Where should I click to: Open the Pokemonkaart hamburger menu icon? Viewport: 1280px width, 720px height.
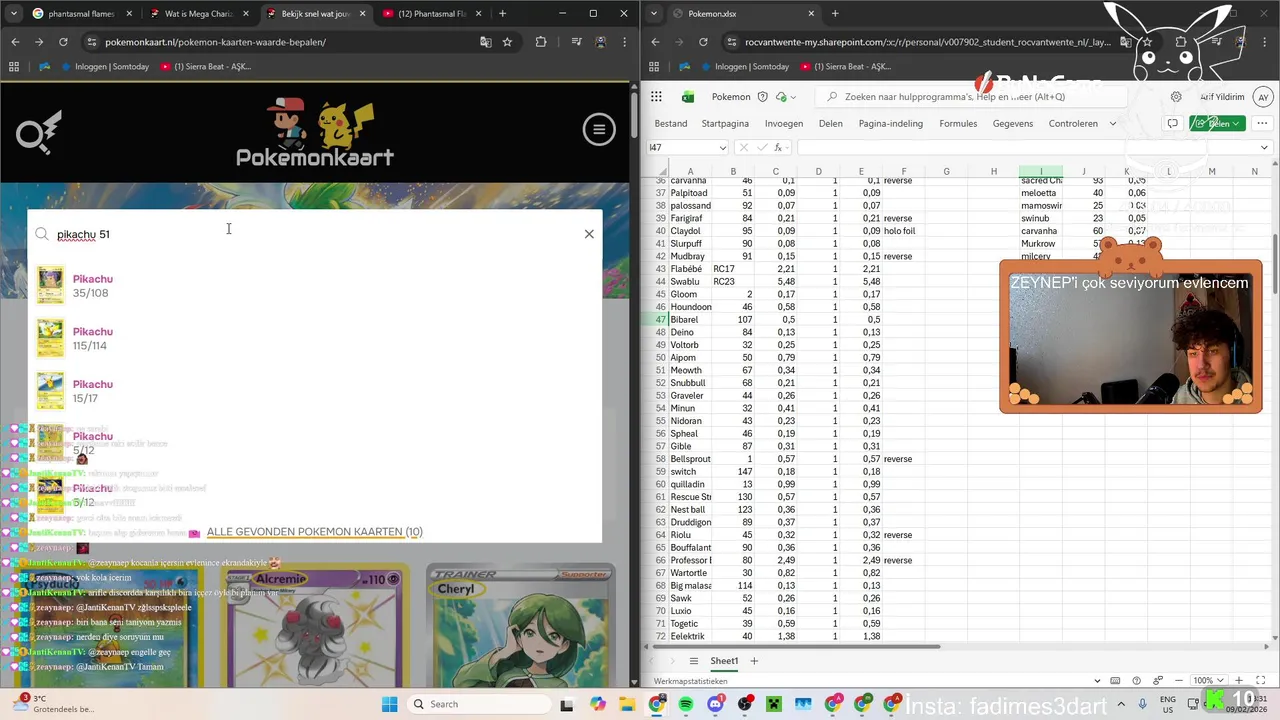point(599,129)
